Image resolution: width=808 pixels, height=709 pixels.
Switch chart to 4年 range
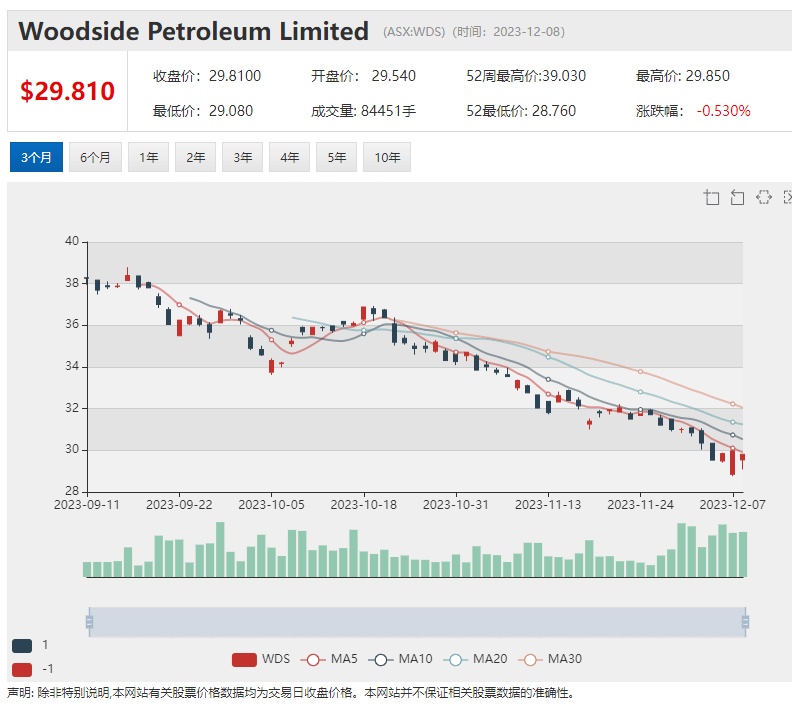coord(289,157)
